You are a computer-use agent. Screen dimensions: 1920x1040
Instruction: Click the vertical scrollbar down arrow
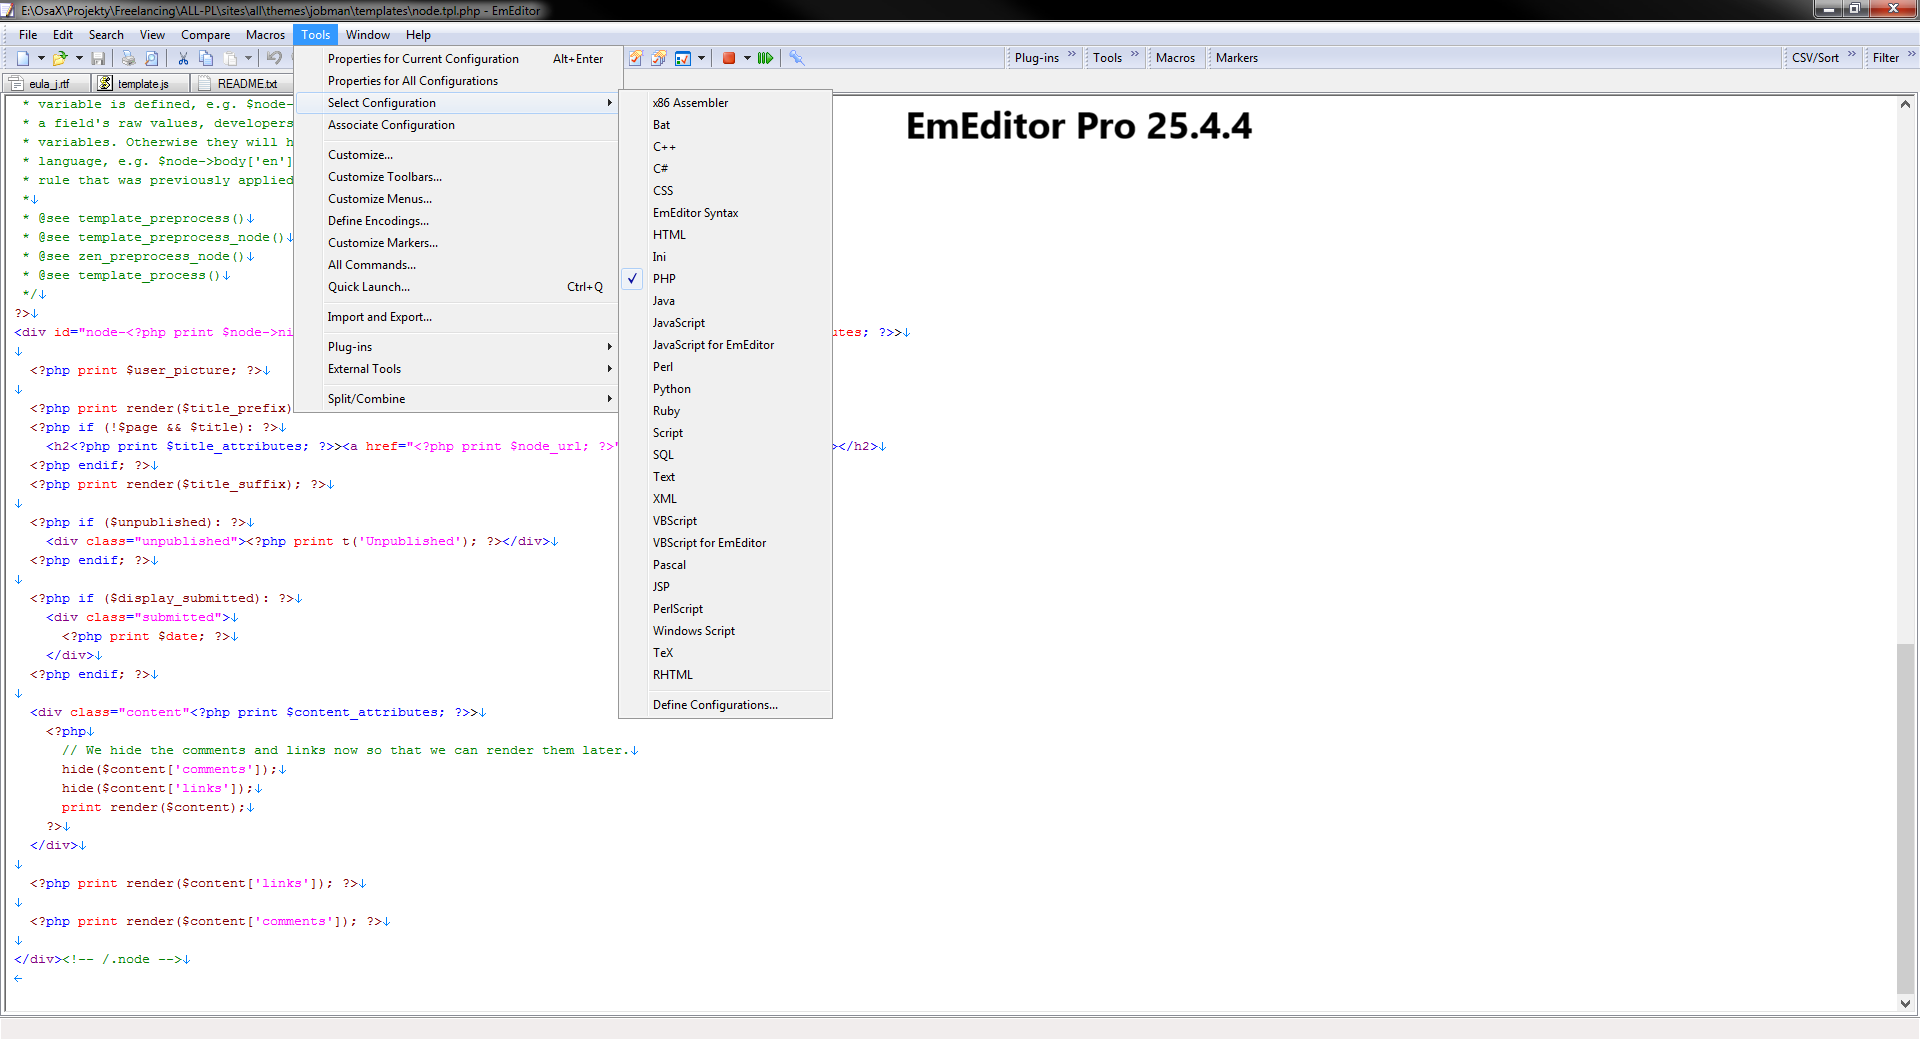(x=1906, y=1004)
